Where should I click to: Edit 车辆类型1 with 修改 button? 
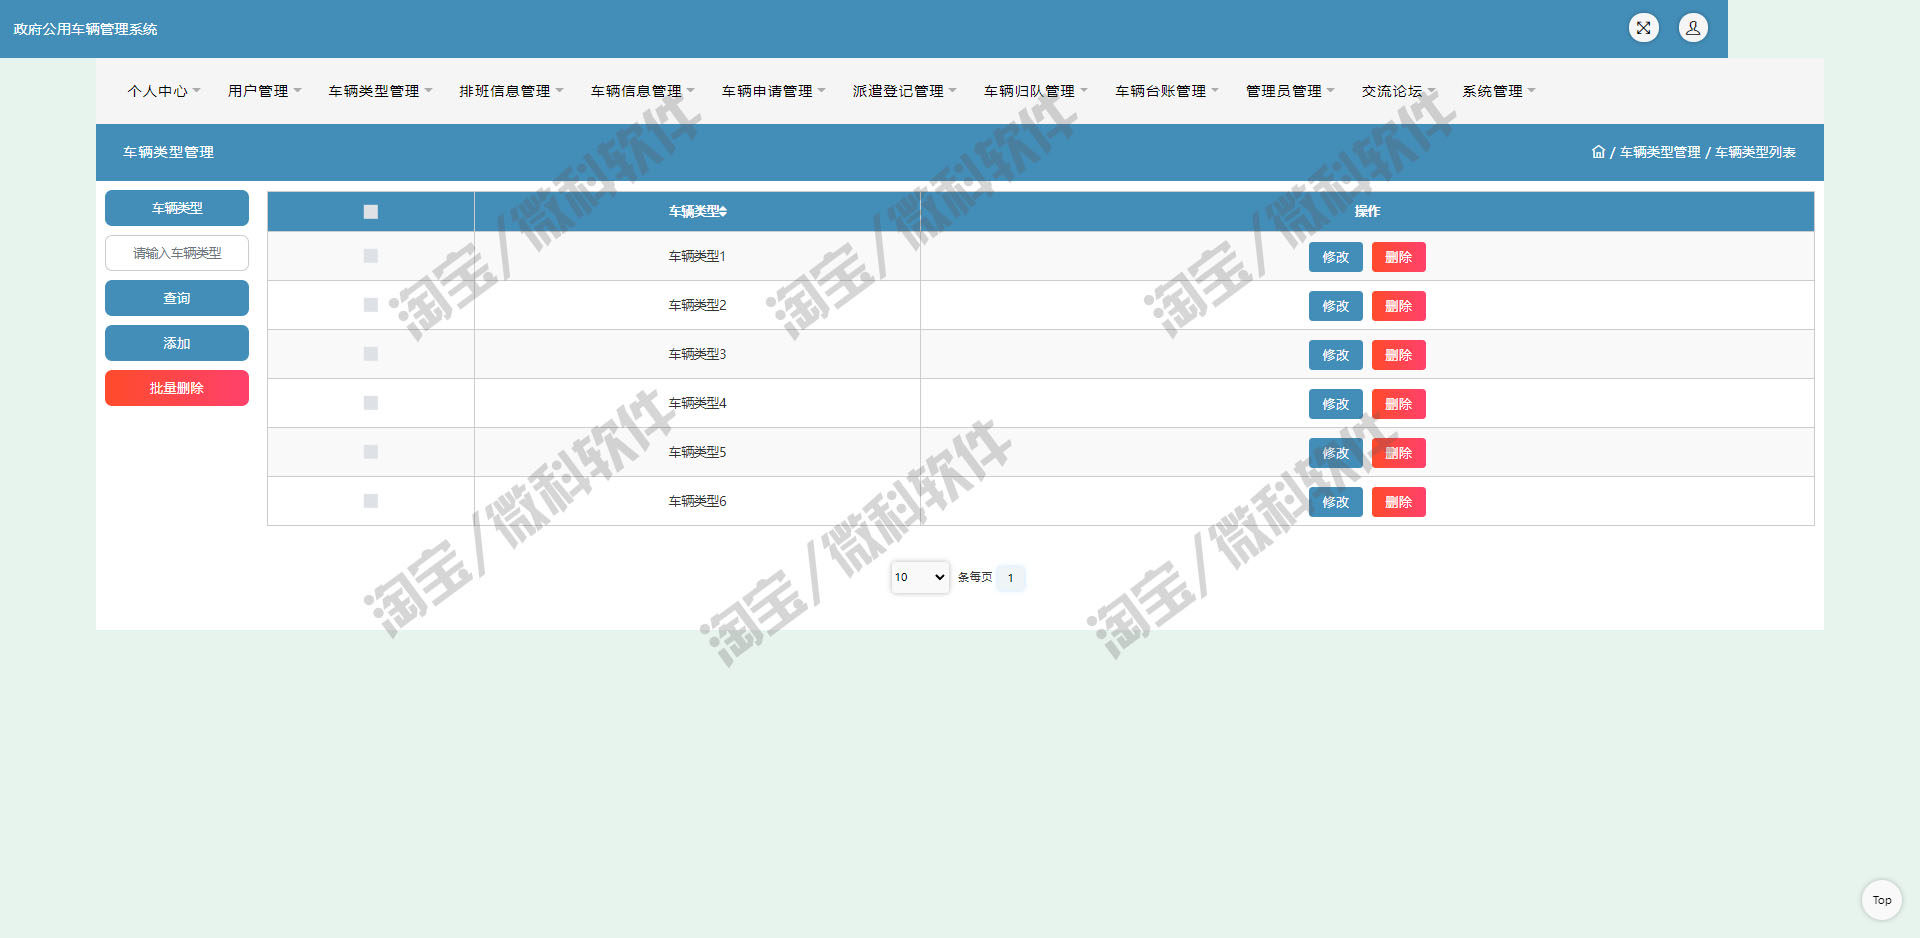tap(1335, 257)
